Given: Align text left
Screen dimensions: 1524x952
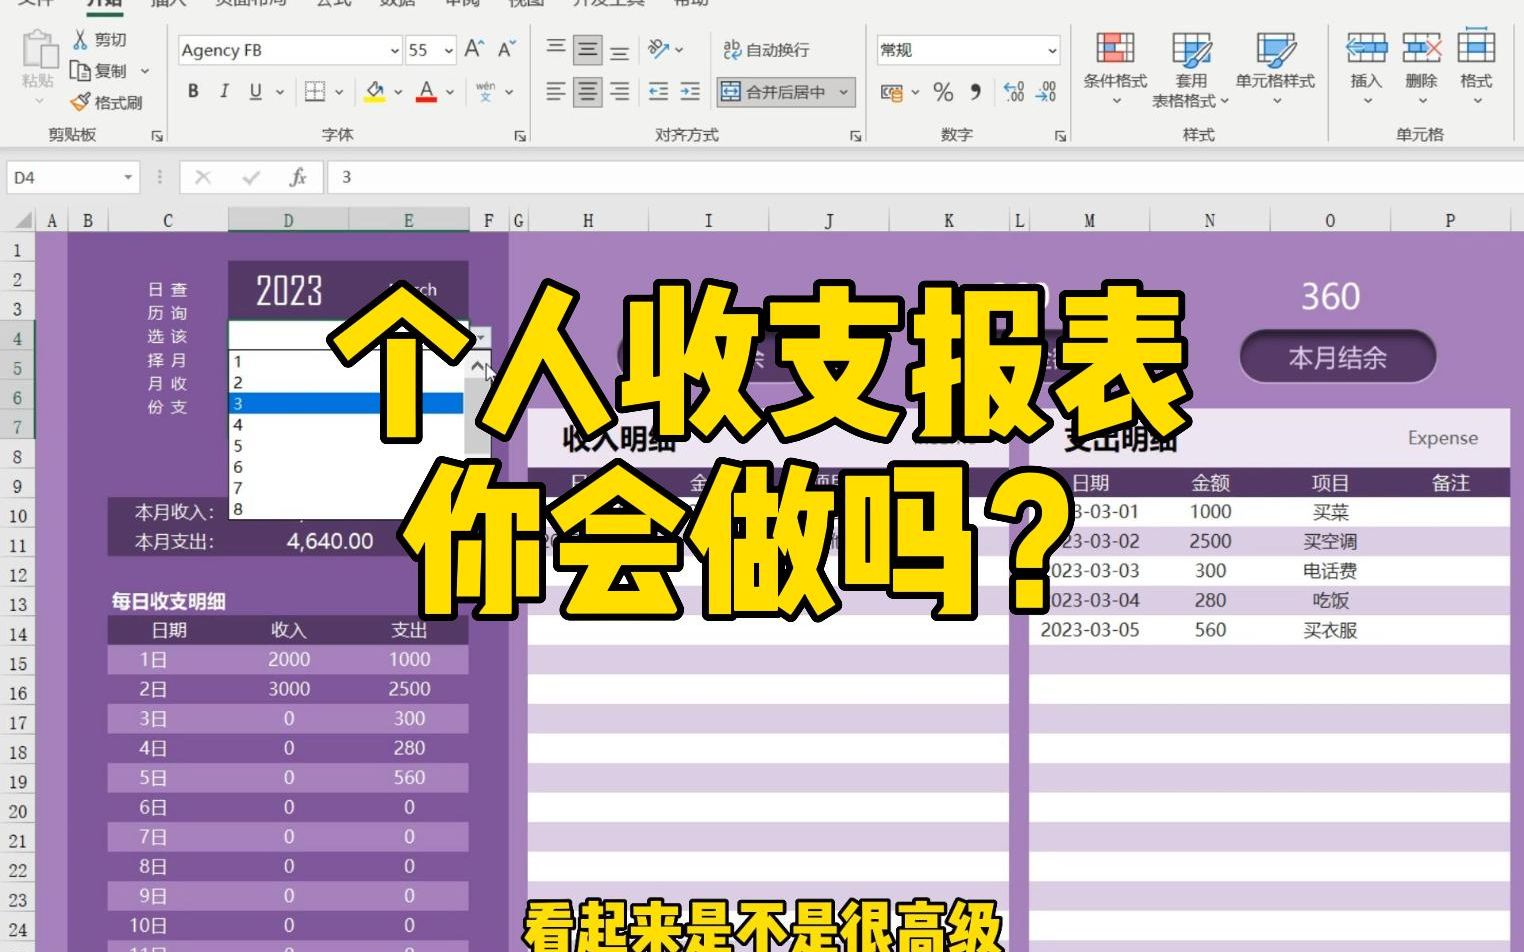Looking at the screenshot, I should pyautogui.click(x=556, y=92).
